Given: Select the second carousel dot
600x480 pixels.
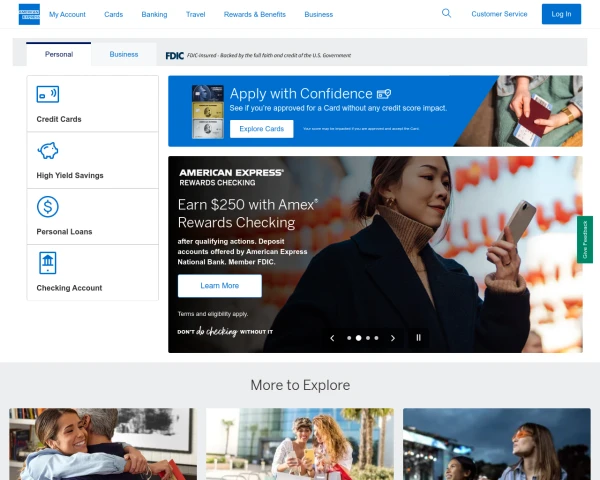Looking at the screenshot, I should [359, 338].
